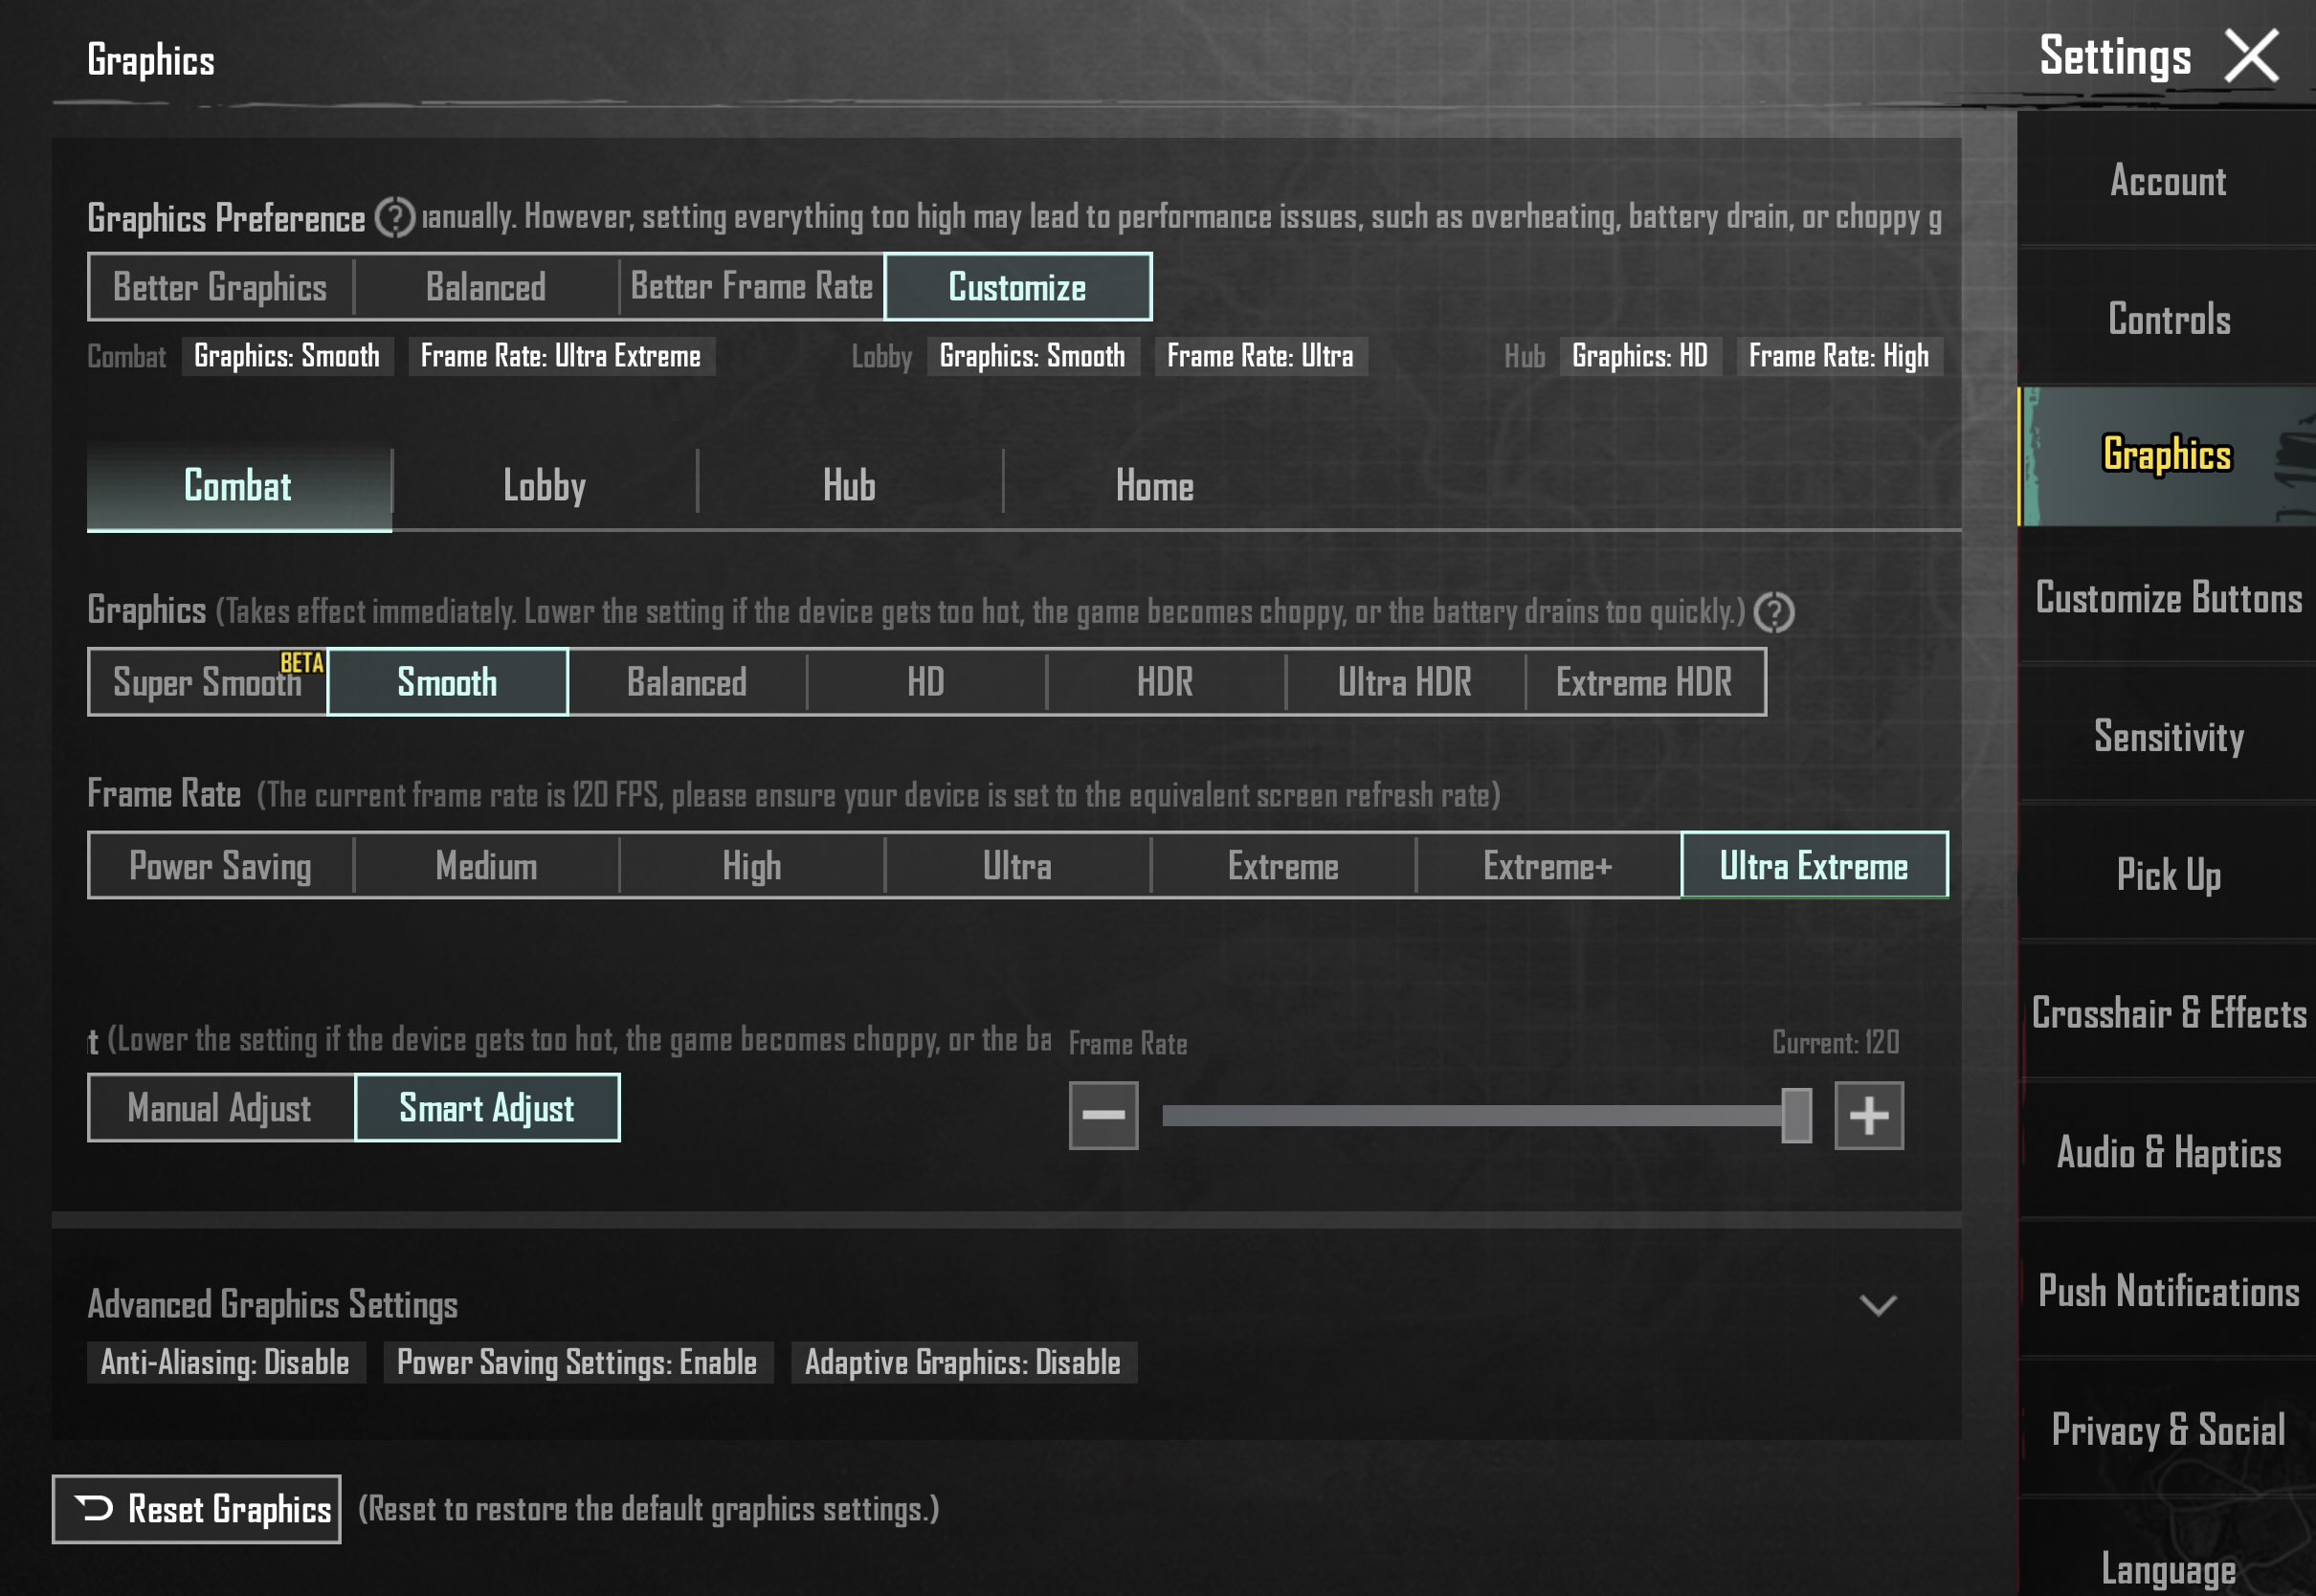Choose Extreme HDR graphics quality
The height and width of the screenshot is (1596, 2316).
(1644, 682)
